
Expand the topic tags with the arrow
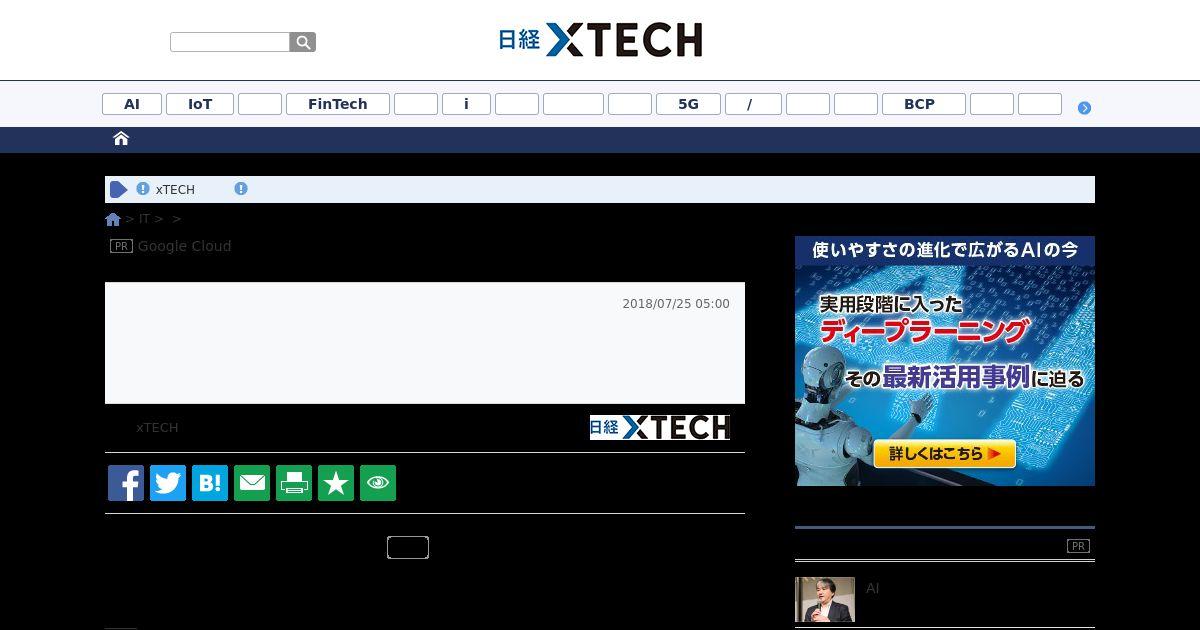[x=1084, y=108]
